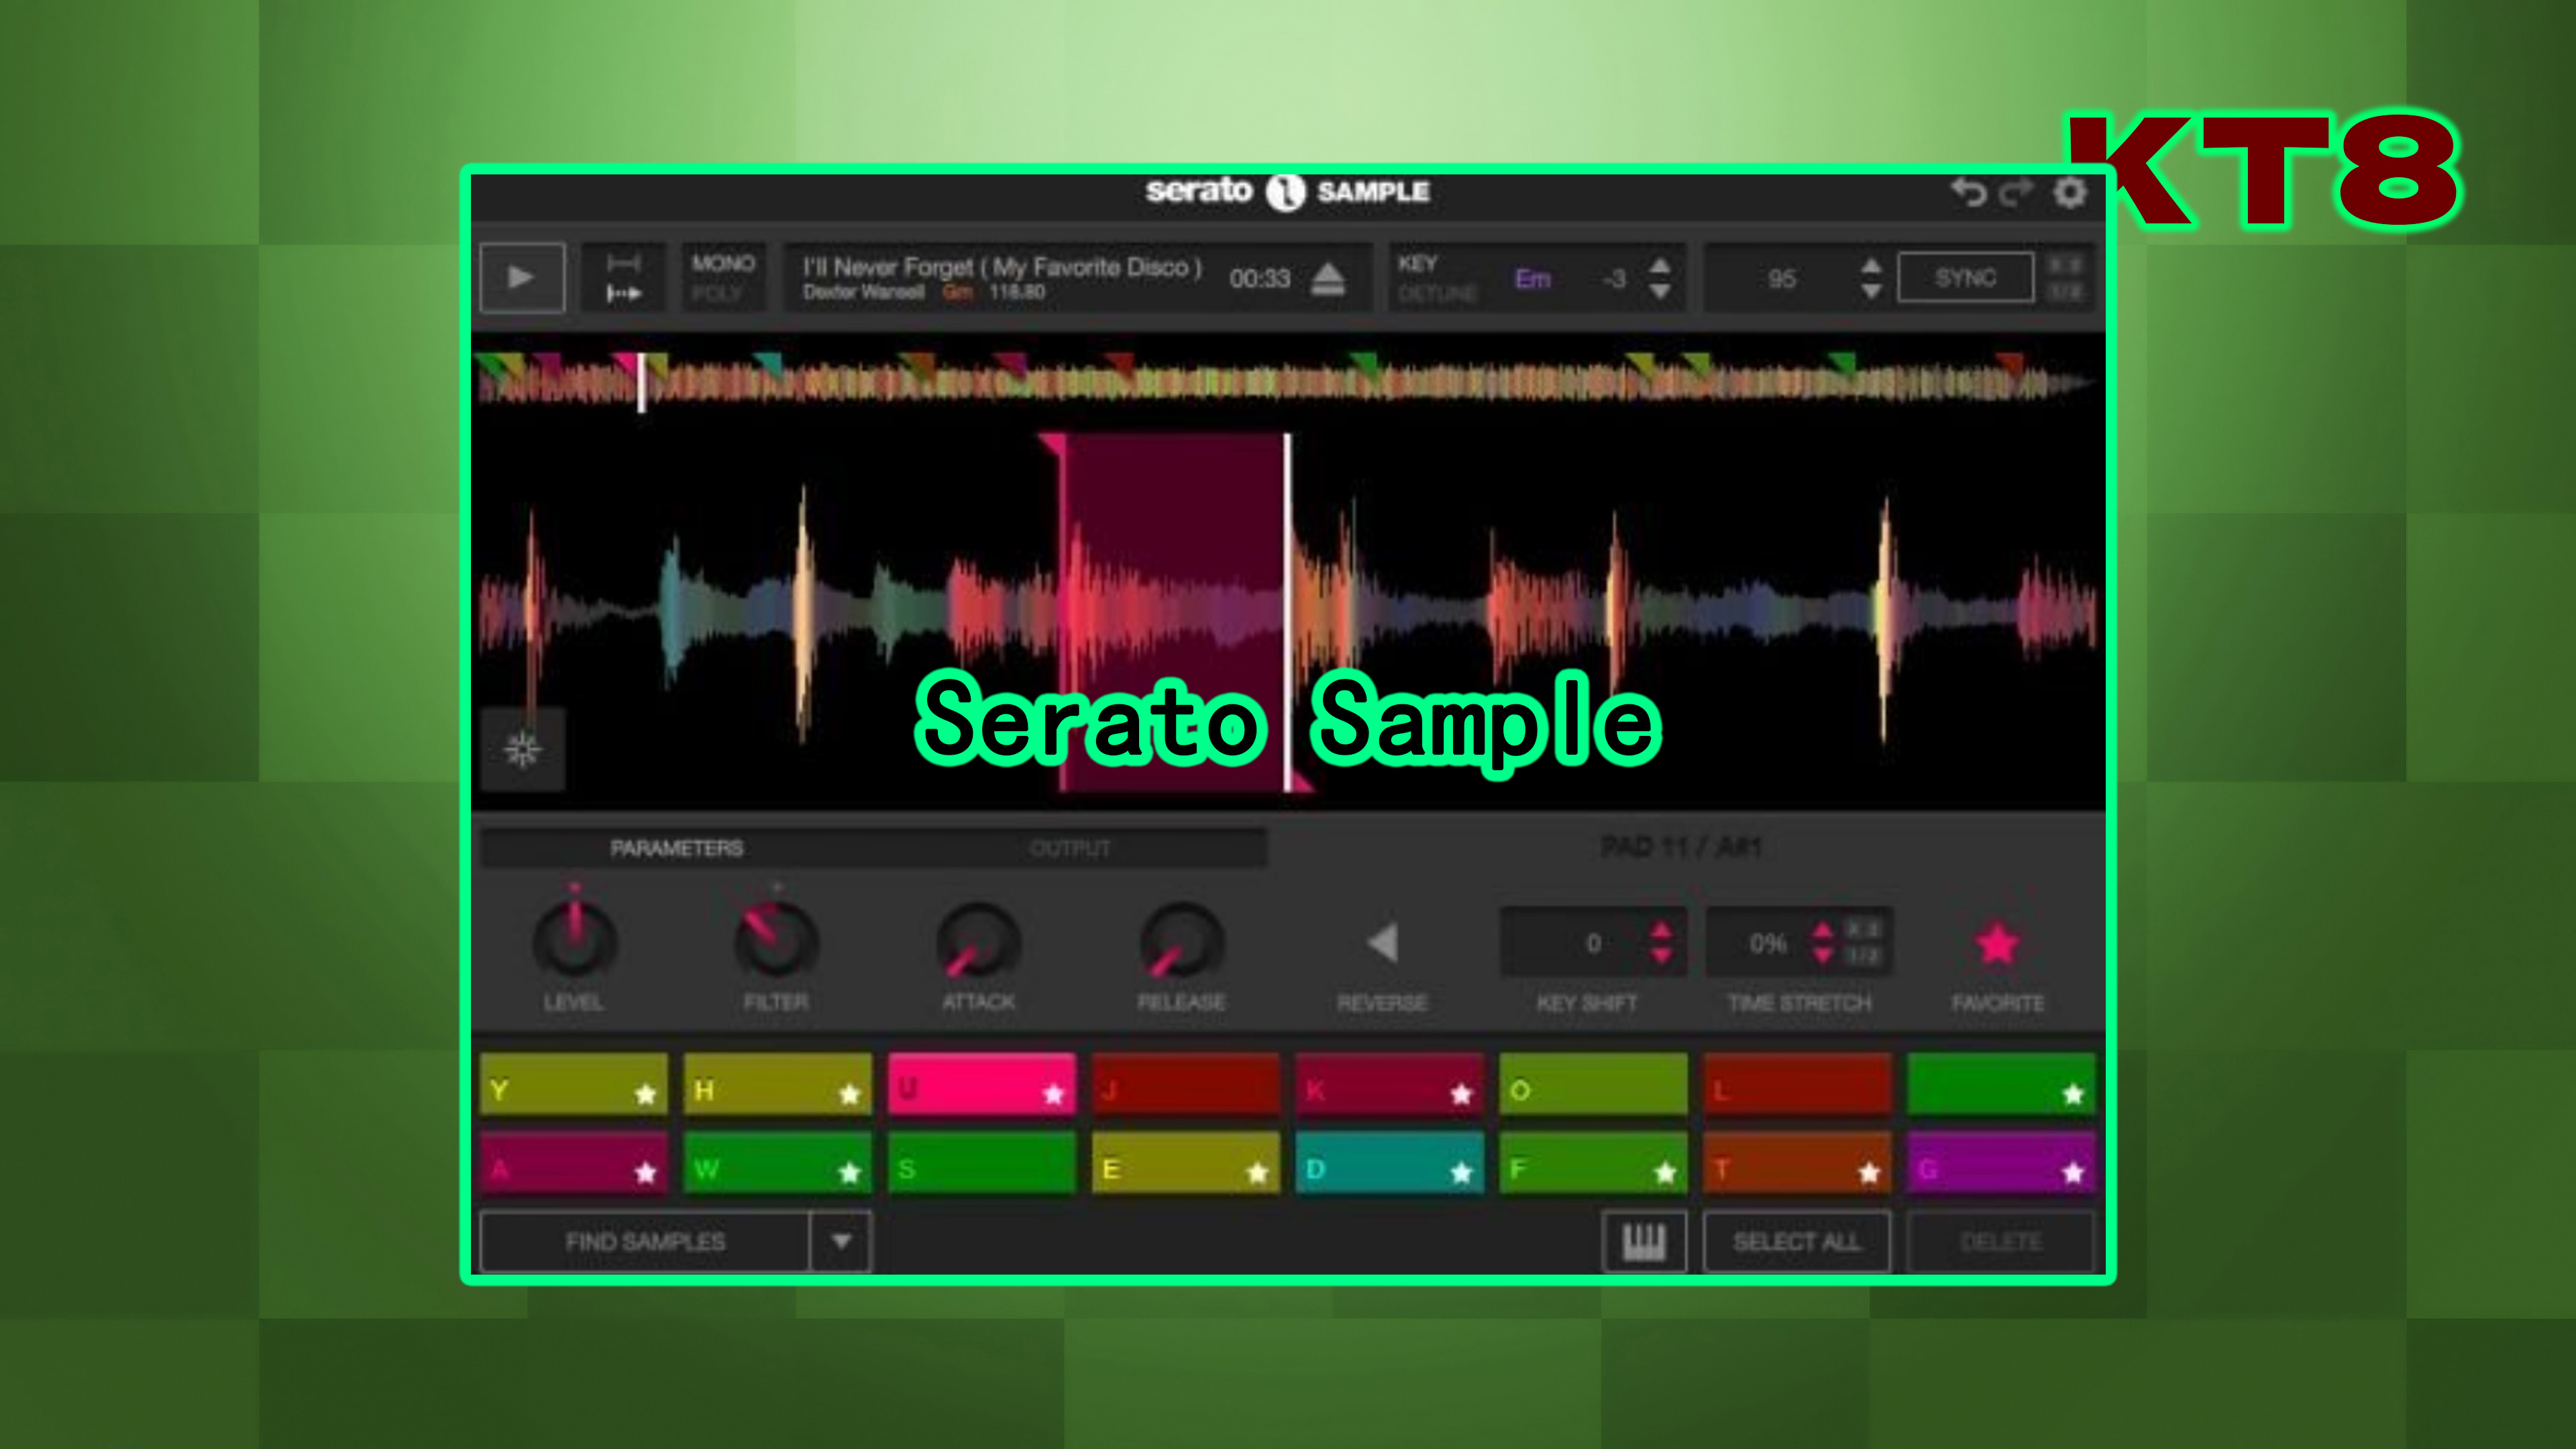Select the pink U pad
The width and height of the screenshot is (2576, 1449).
[981, 1084]
